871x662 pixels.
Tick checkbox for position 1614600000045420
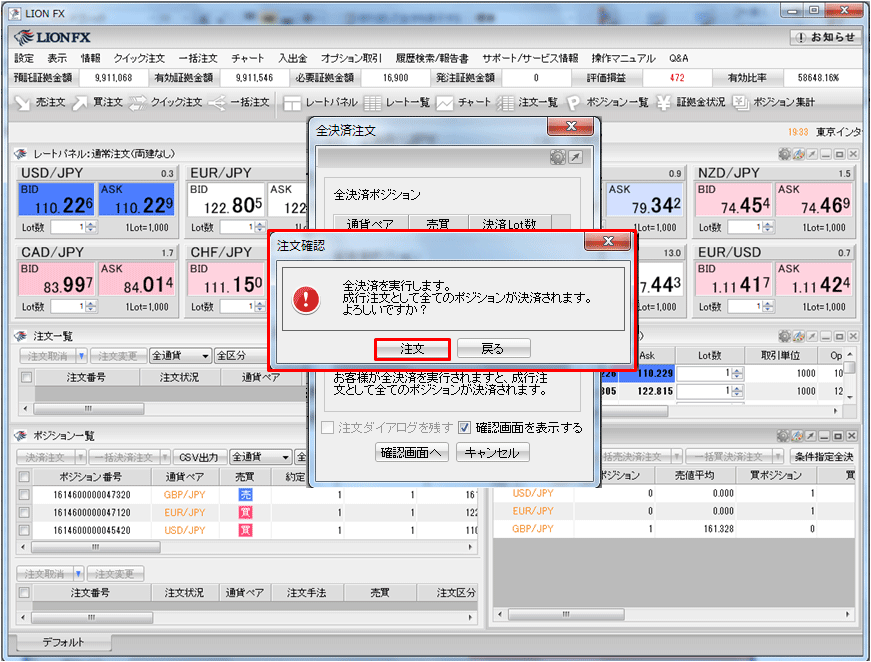pyautogui.click(x=24, y=530)
